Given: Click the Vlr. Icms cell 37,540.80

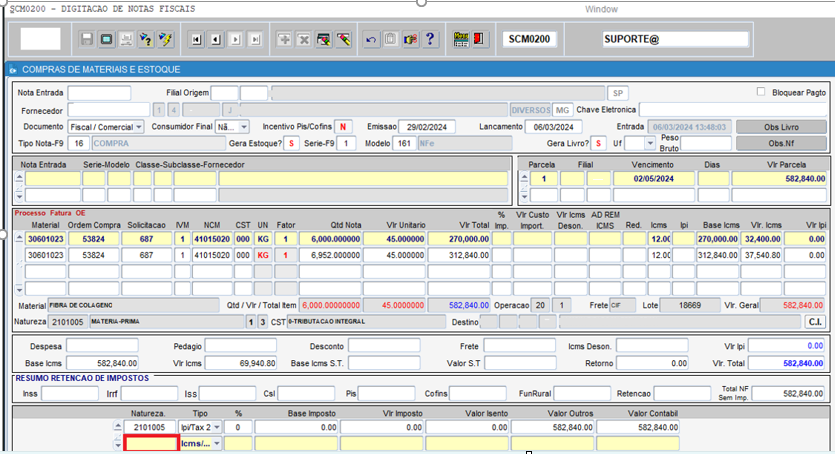Looking at the screenshot, I should point(762,255).
